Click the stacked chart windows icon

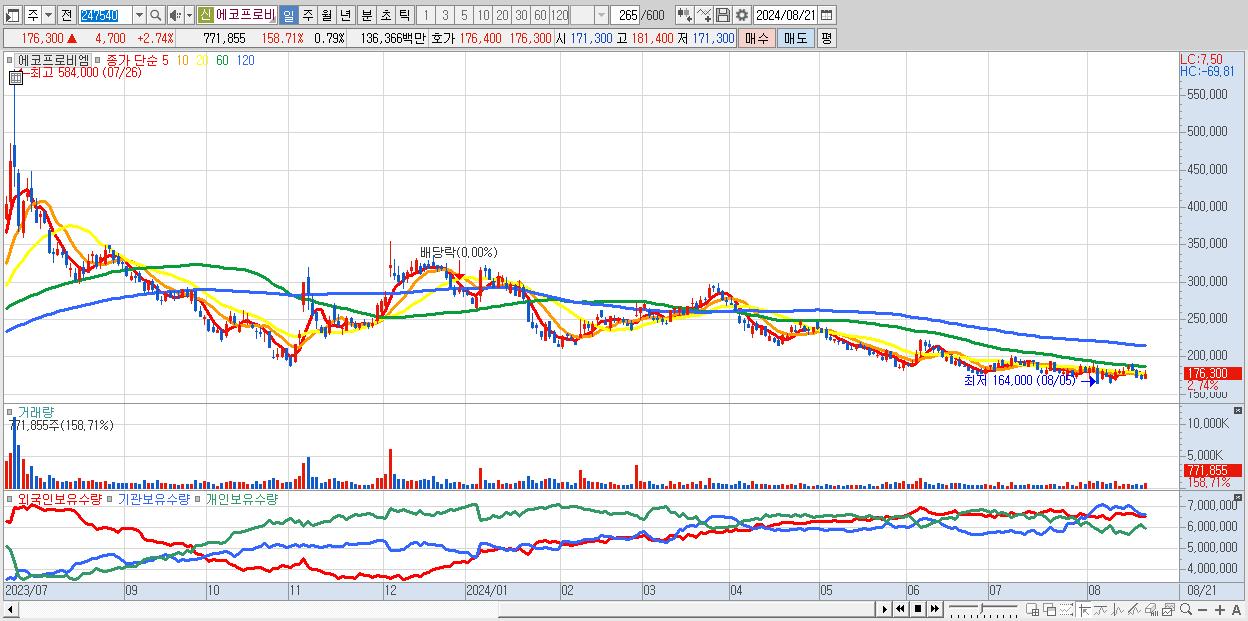tap(1168, 609)
